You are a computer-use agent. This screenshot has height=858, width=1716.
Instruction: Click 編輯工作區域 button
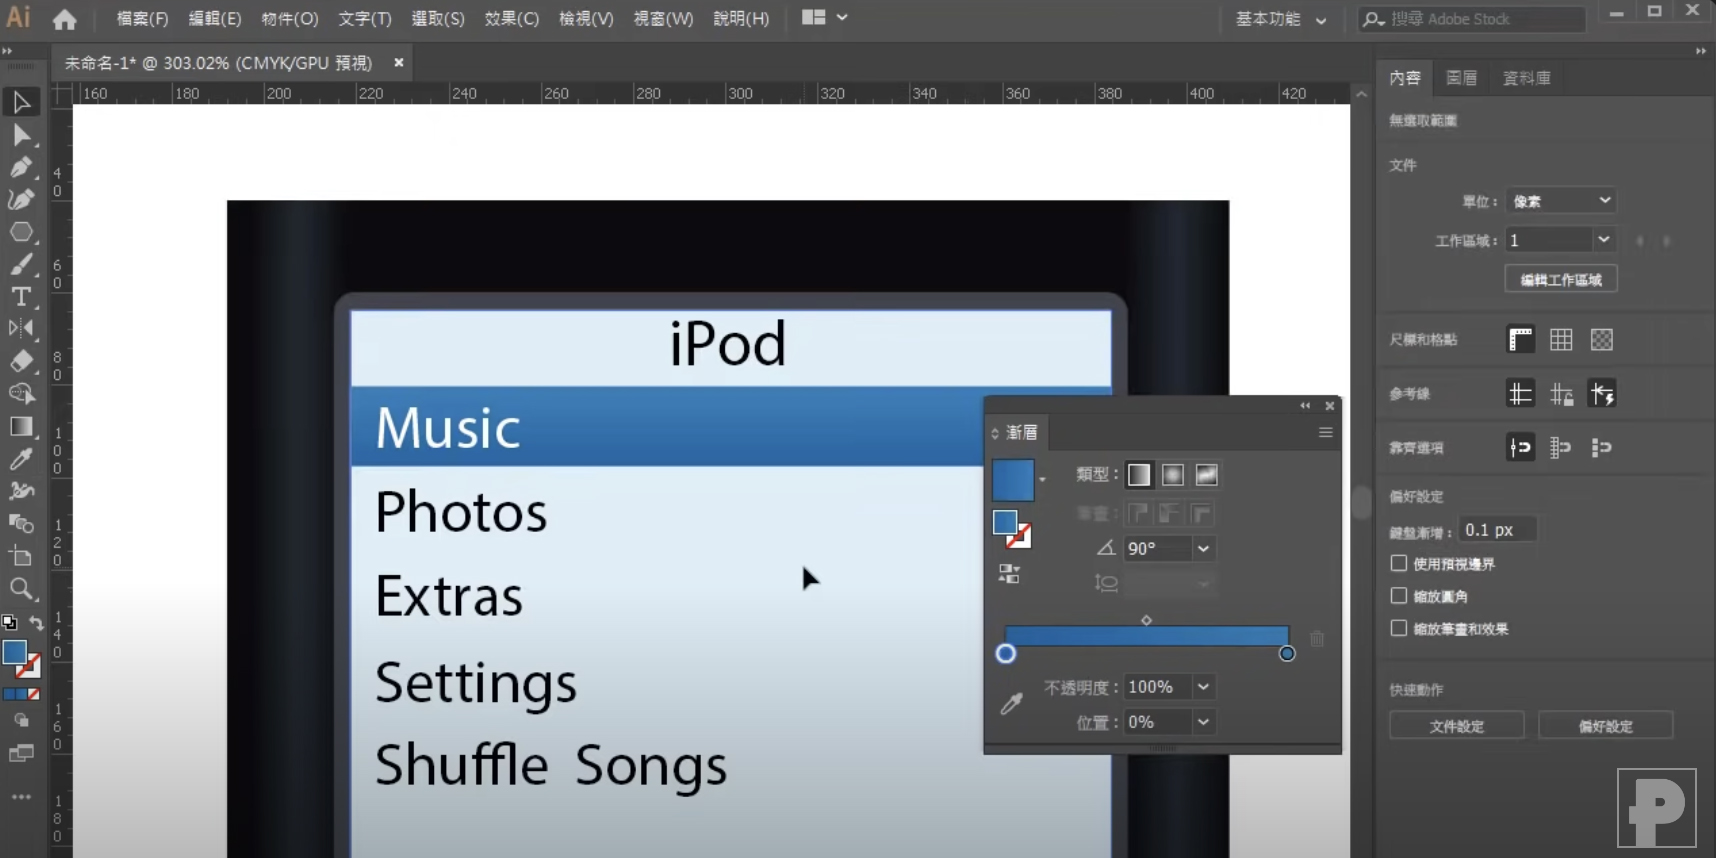point(1561,279)
